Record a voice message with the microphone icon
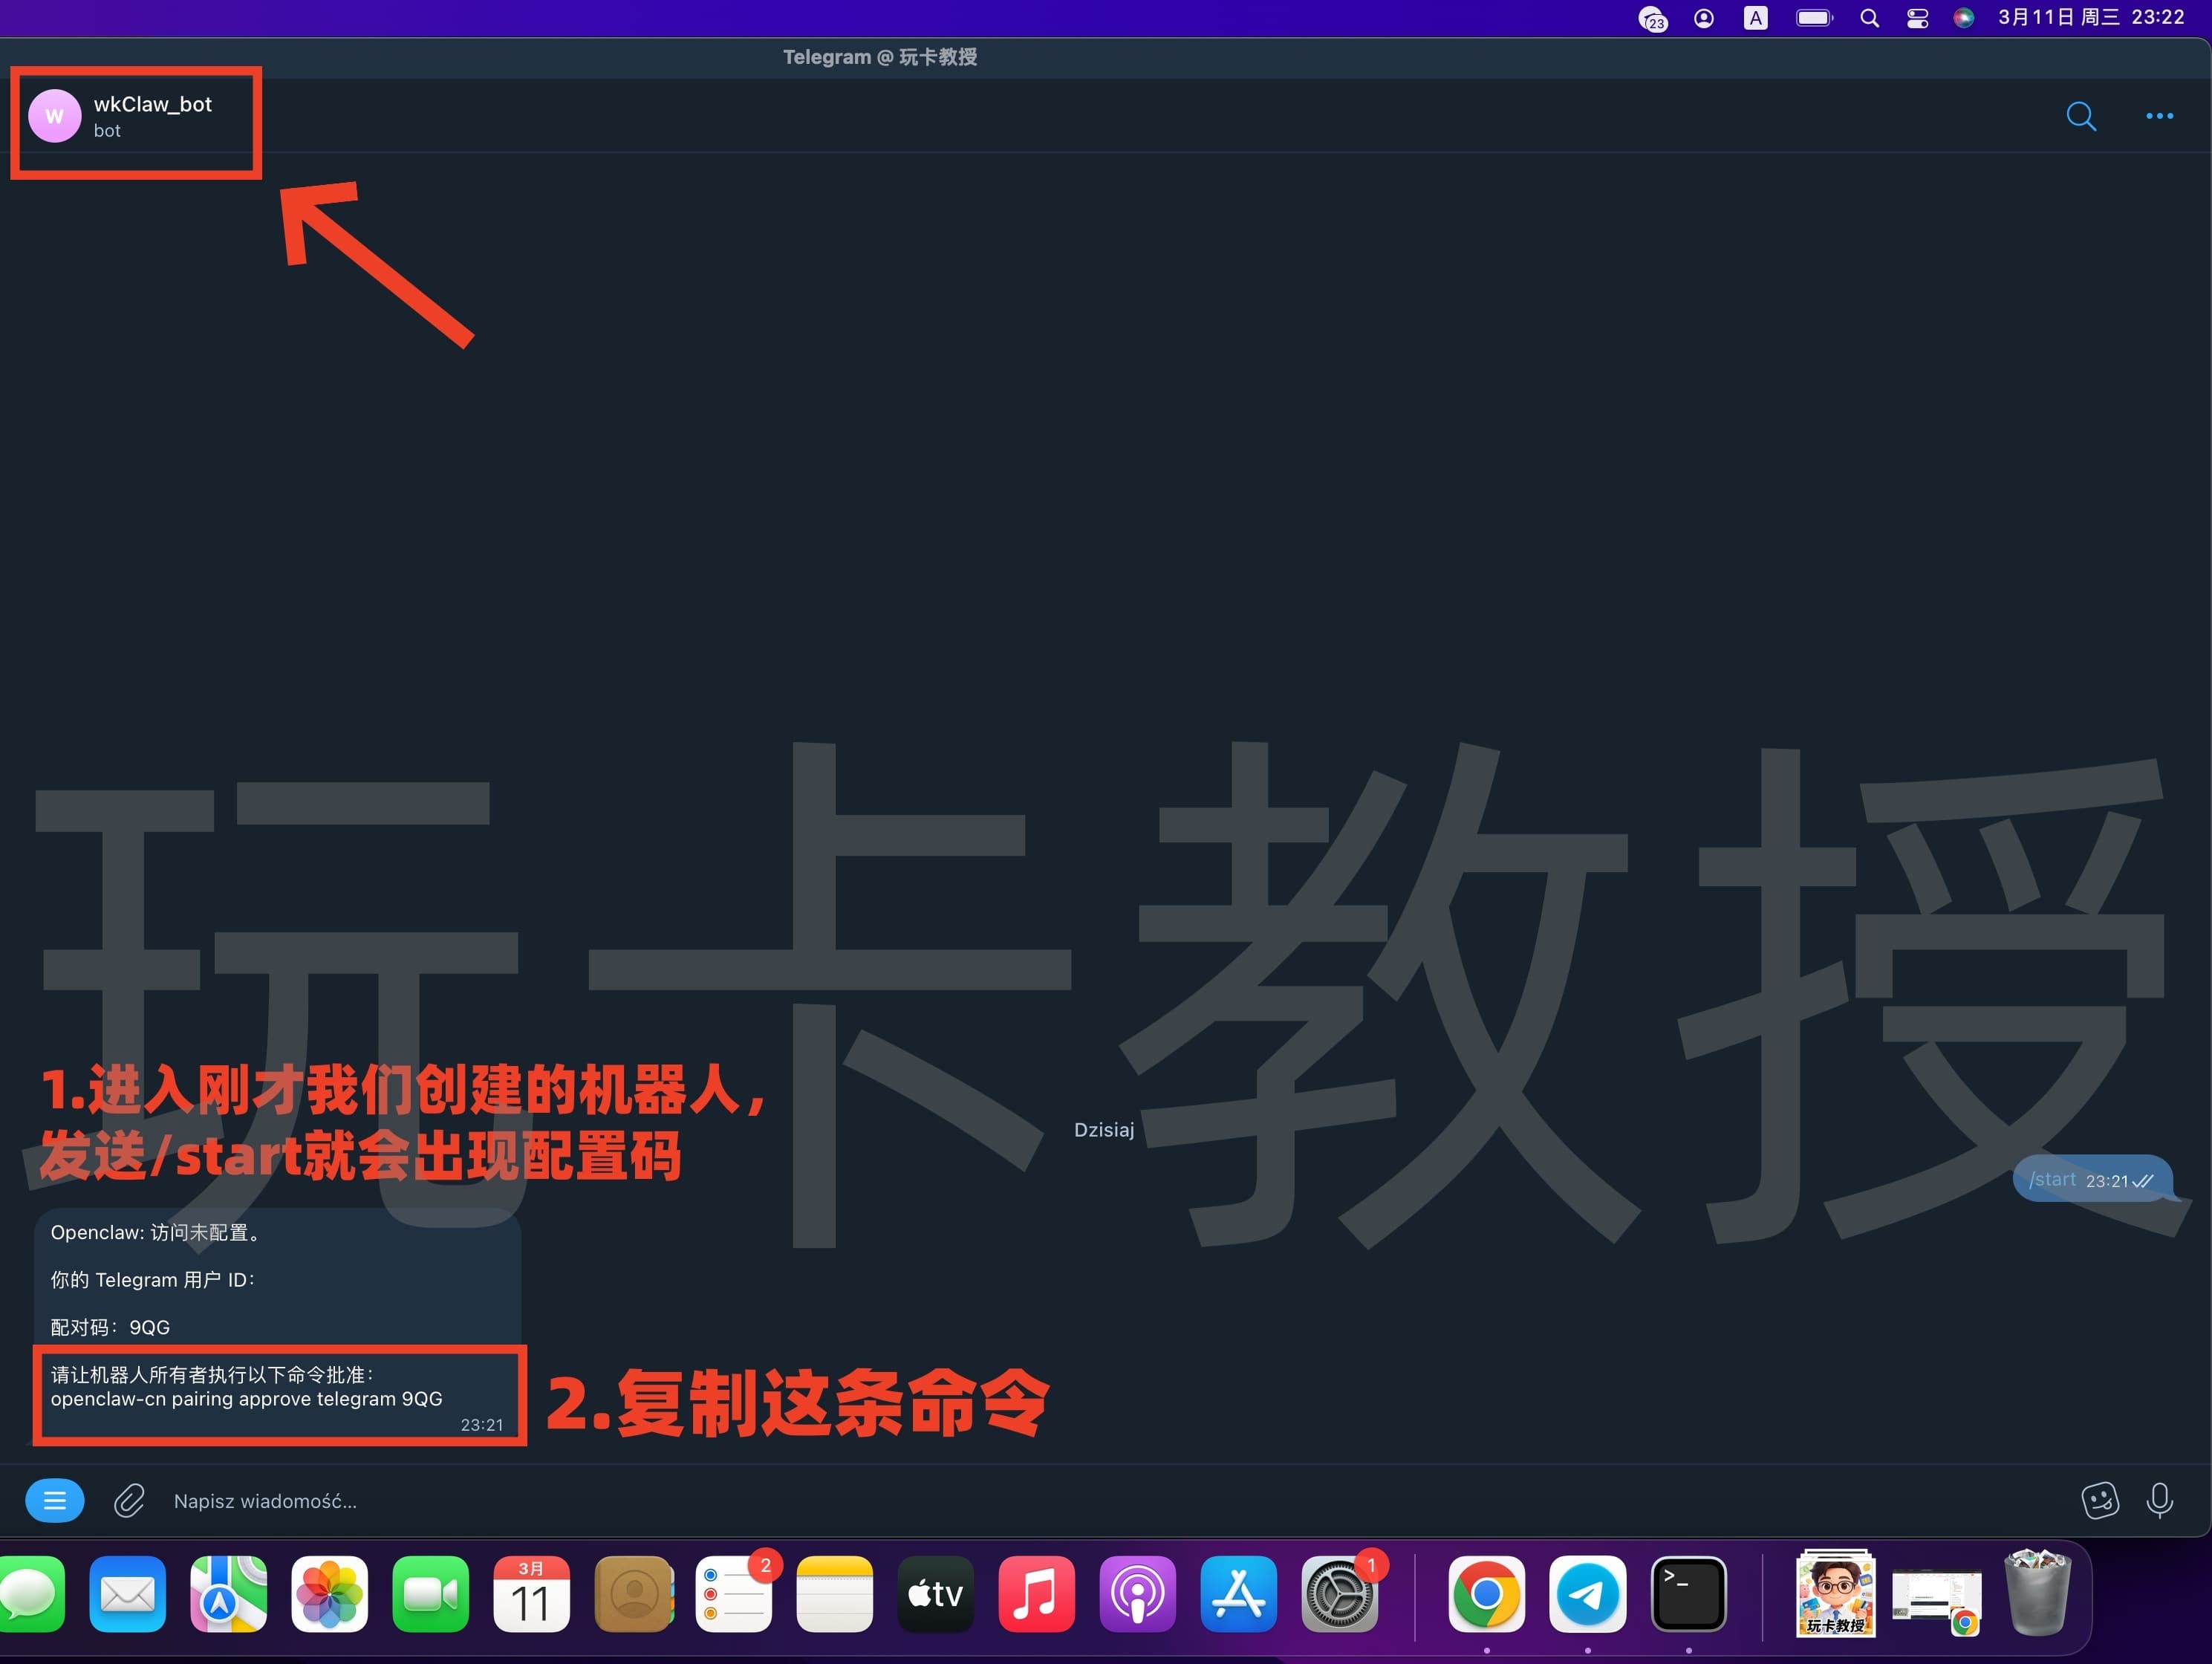 coord(2161,1500)
